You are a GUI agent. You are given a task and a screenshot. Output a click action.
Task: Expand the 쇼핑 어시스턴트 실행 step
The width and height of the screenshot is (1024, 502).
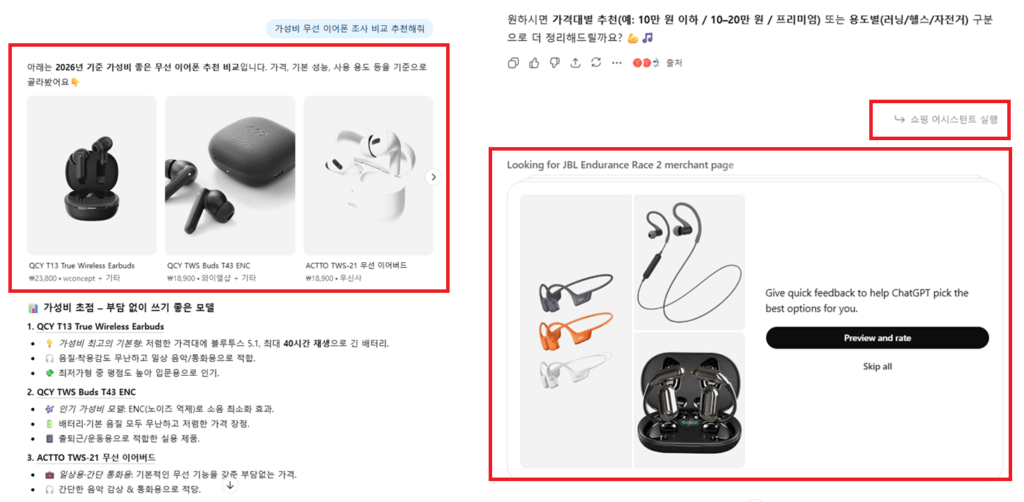pyautogui.click(x=946, y=119)
